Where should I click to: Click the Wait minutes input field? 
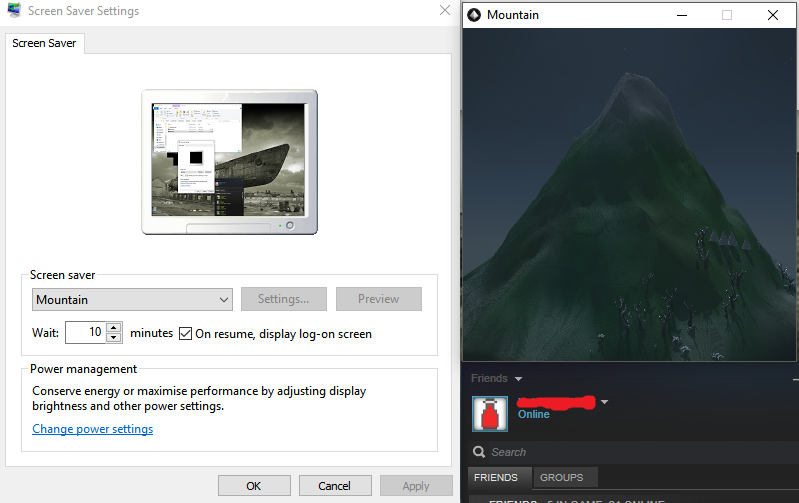(85, 333)
